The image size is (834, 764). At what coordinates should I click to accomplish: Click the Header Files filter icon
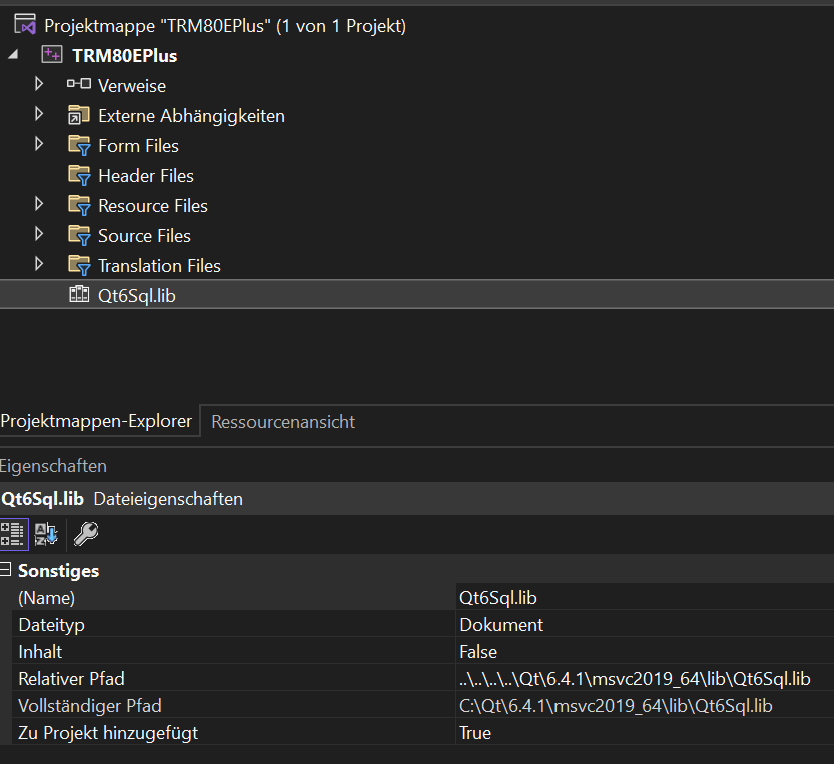click(x=78, y=175)
